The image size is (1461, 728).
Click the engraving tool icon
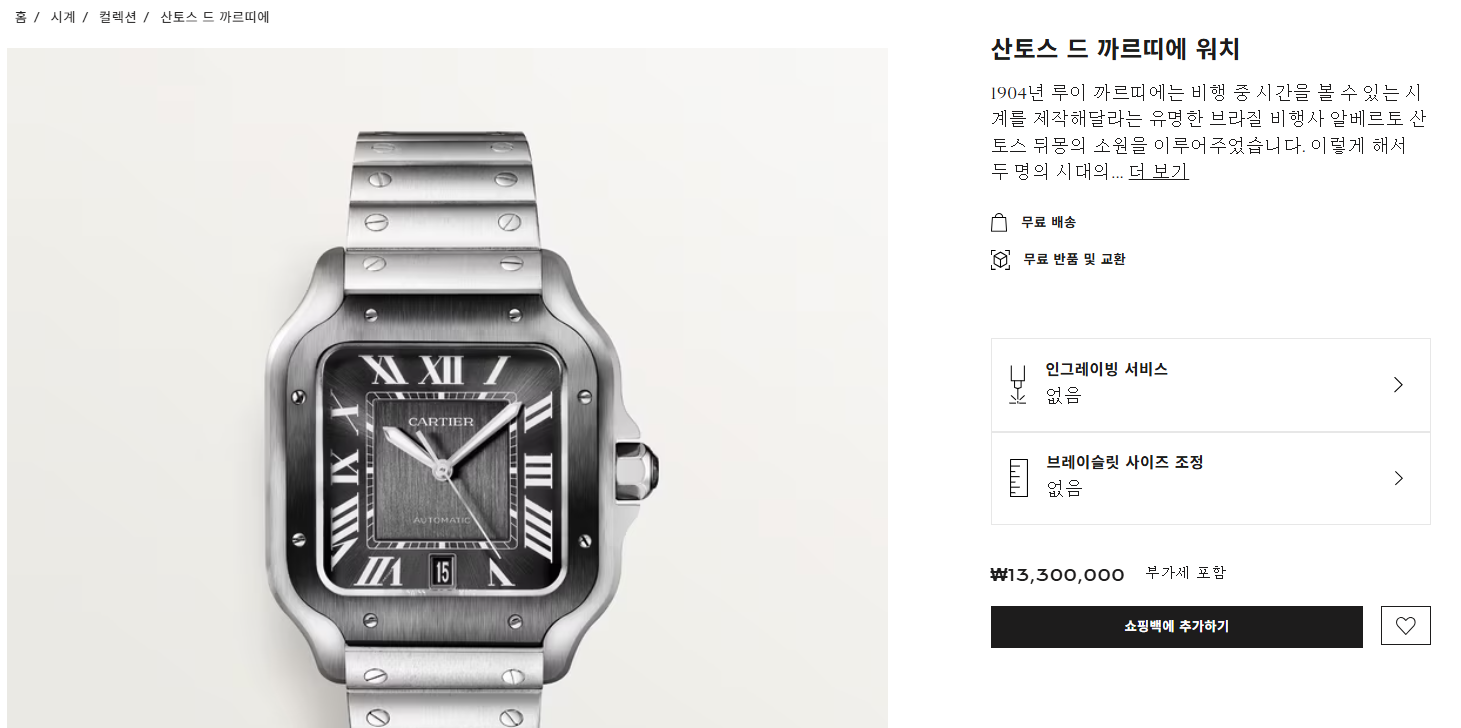(1018, 385)
